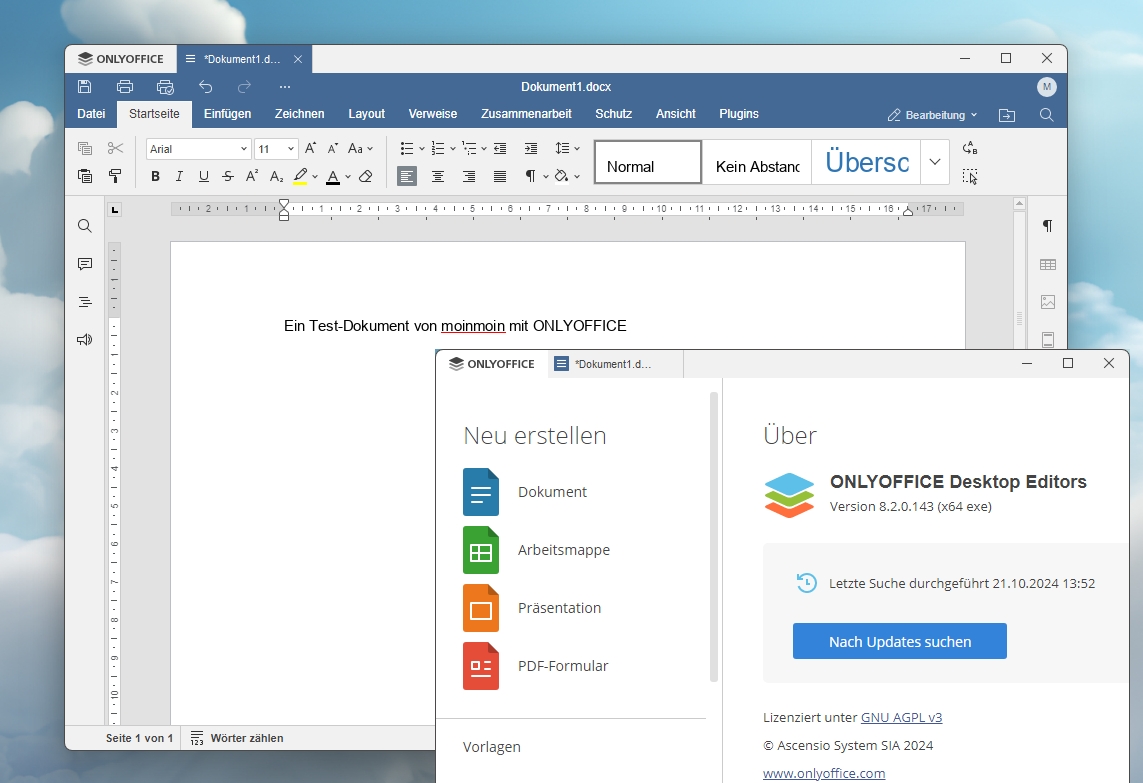The height and width of the screenshot is (783, 1143).
Task: Open the Comments panel in left sidebar
Action: click(85, 264)
